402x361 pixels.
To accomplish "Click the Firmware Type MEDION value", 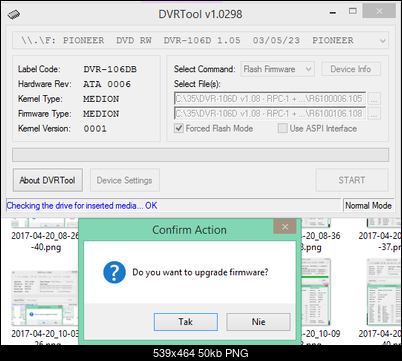I will pyautogui.click(x=101, y=114).
